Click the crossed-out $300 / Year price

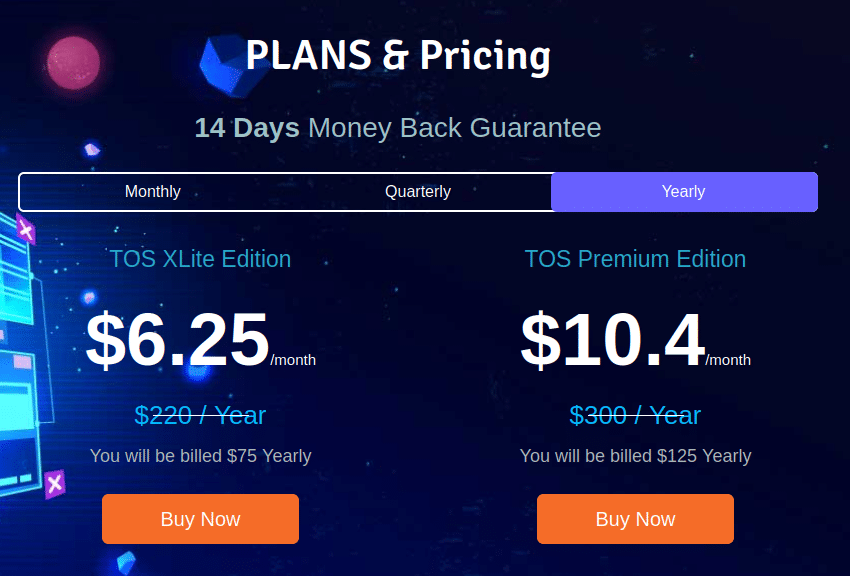tap(635, 414)
